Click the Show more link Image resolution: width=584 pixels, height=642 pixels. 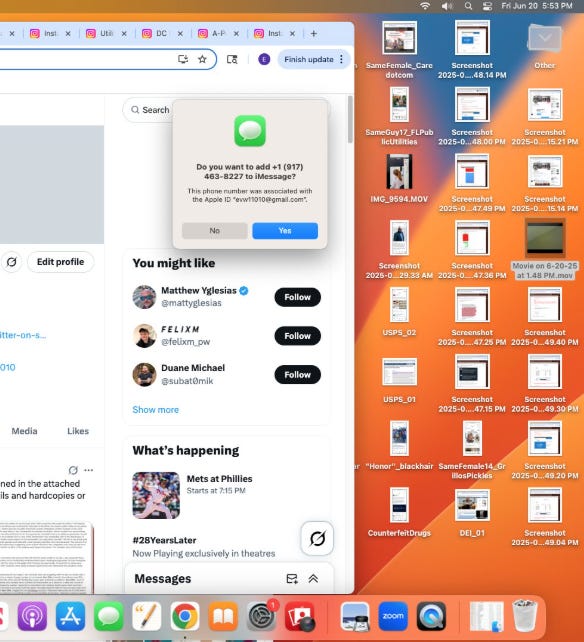156,409
